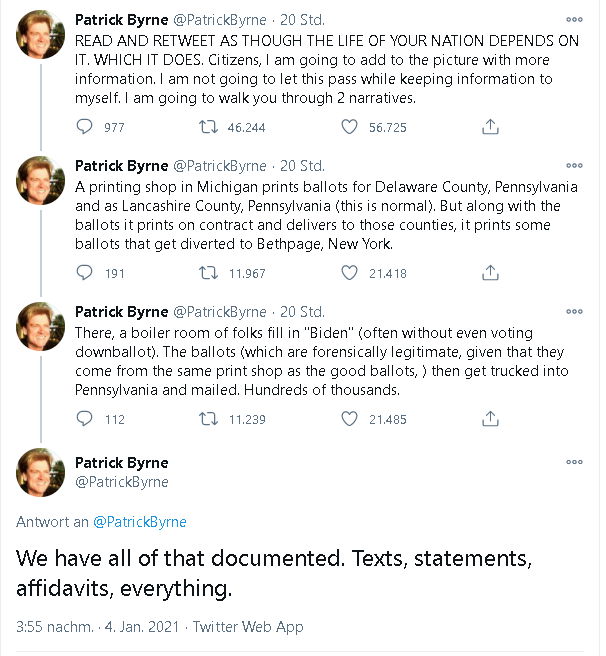Share the READ AND RETWEET tweet
Viewport: 606px width, 656px height.
click(x=490, y=127)
